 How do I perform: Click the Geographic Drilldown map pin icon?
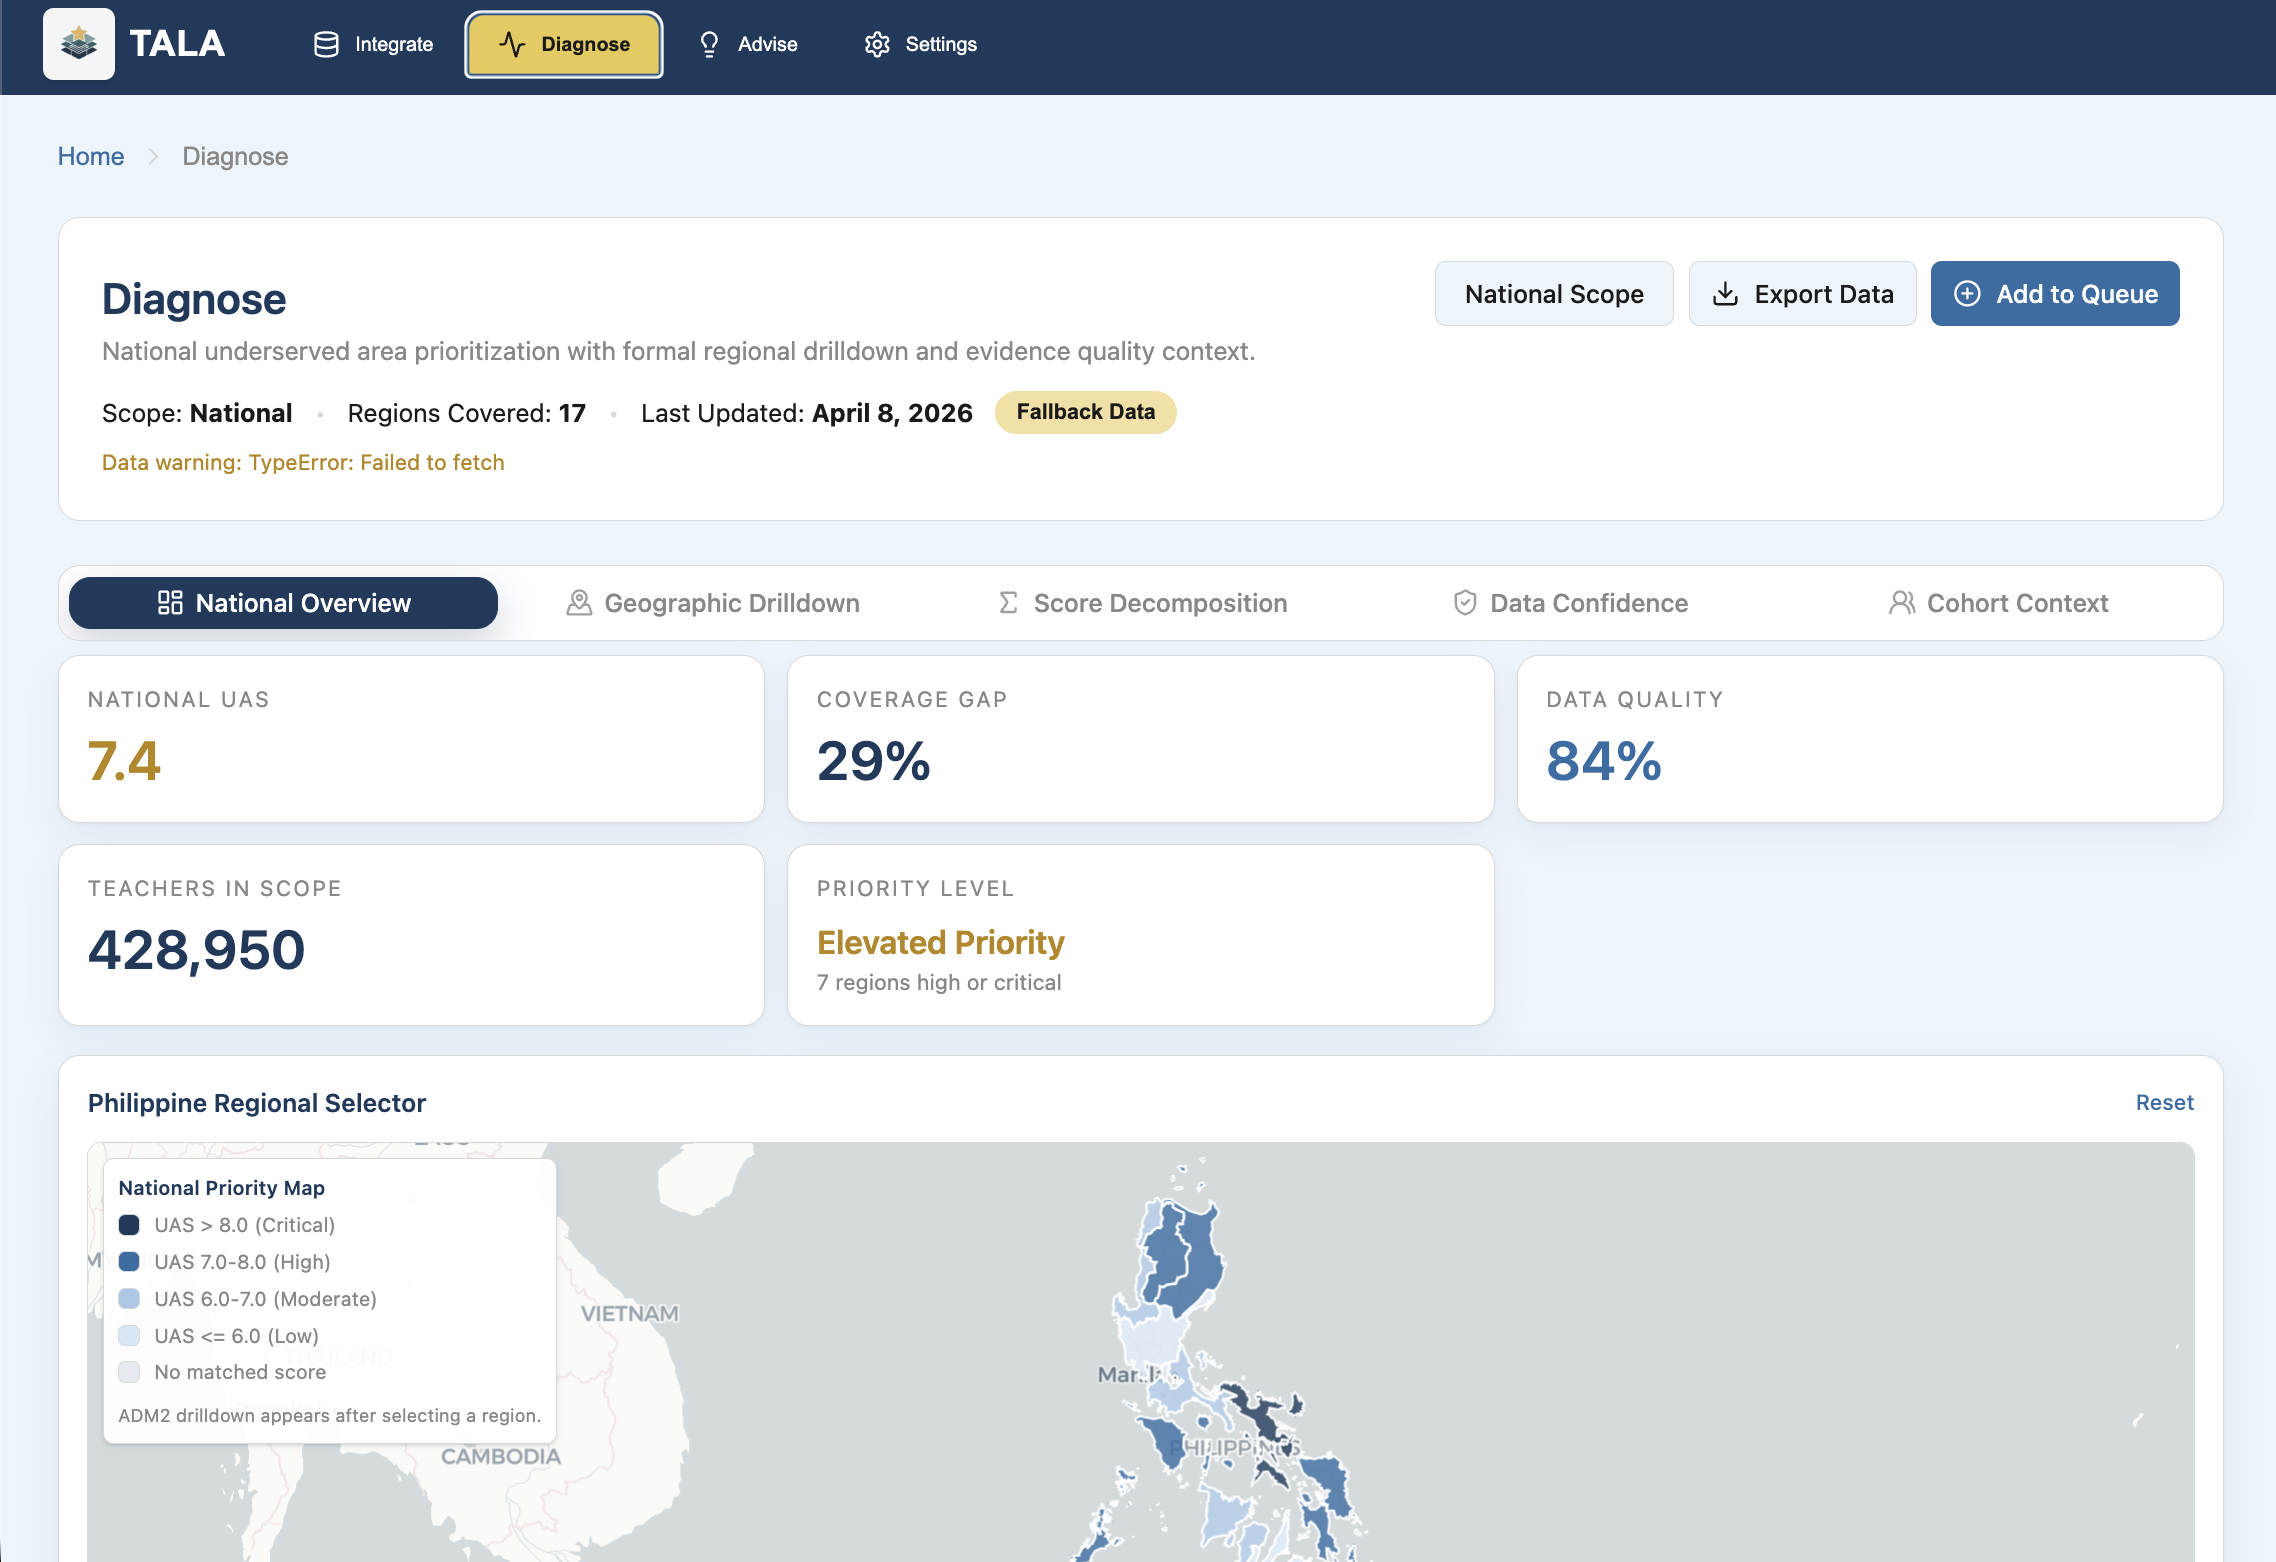(579, 603)
